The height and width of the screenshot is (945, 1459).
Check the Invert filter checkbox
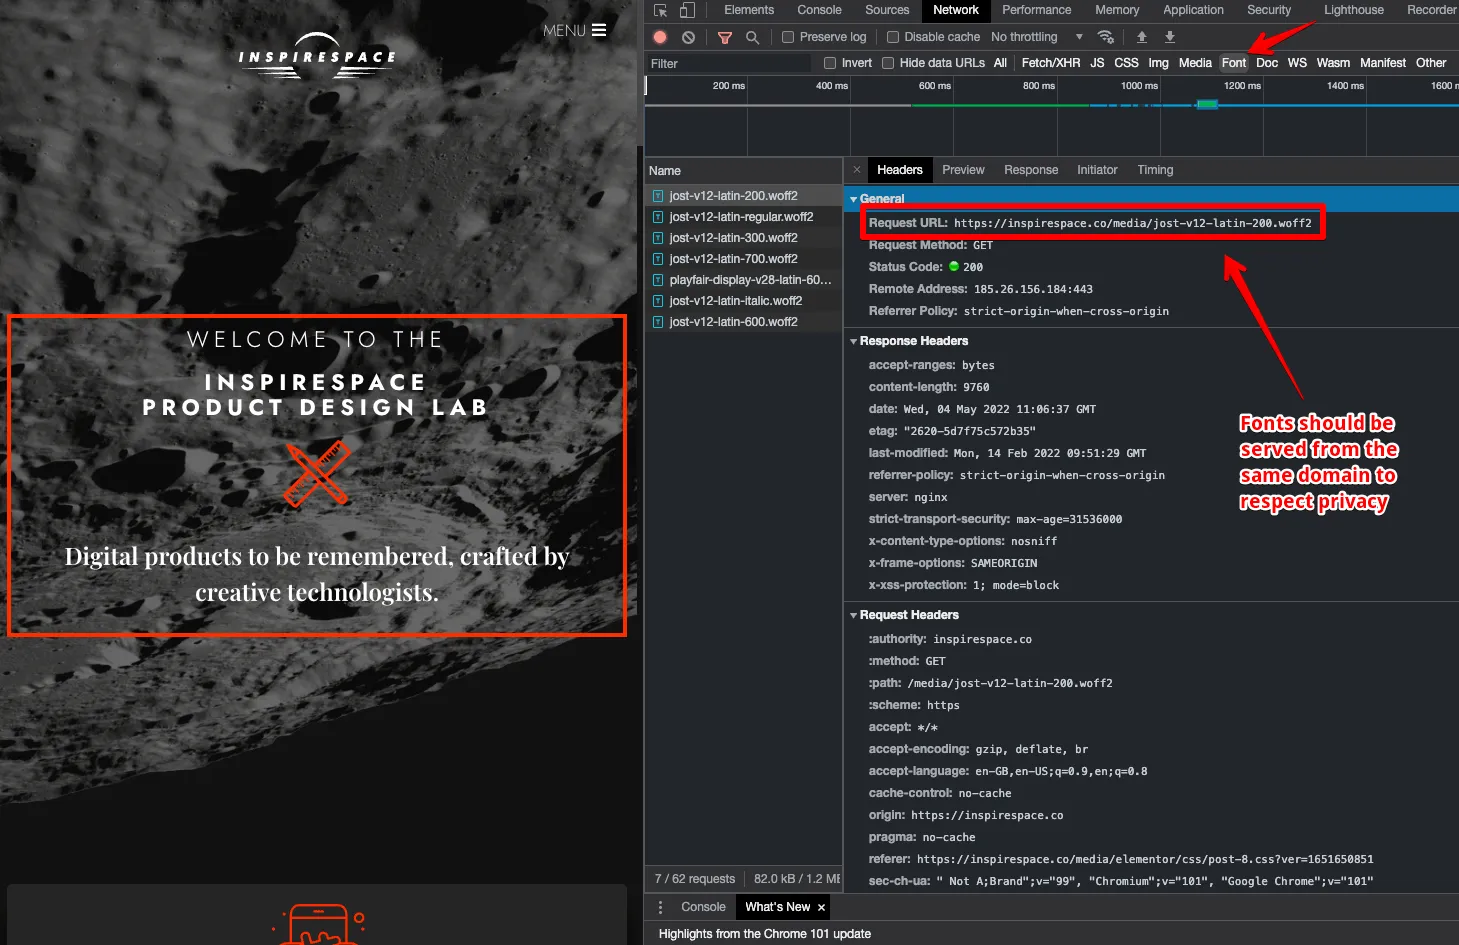click(830, 63)
